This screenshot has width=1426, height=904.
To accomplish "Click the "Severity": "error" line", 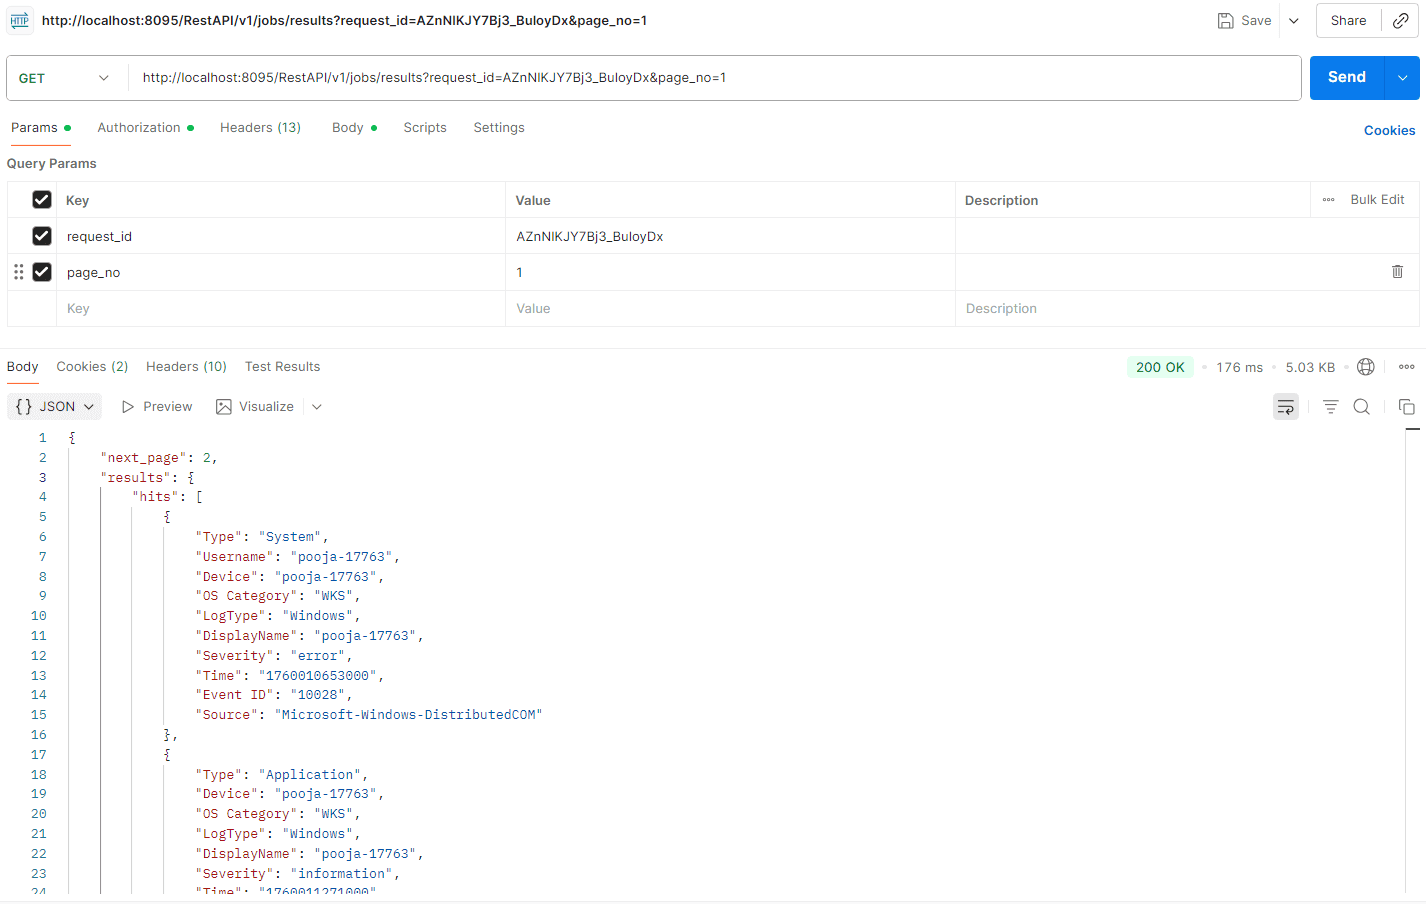I will click(x=273, y=656).
